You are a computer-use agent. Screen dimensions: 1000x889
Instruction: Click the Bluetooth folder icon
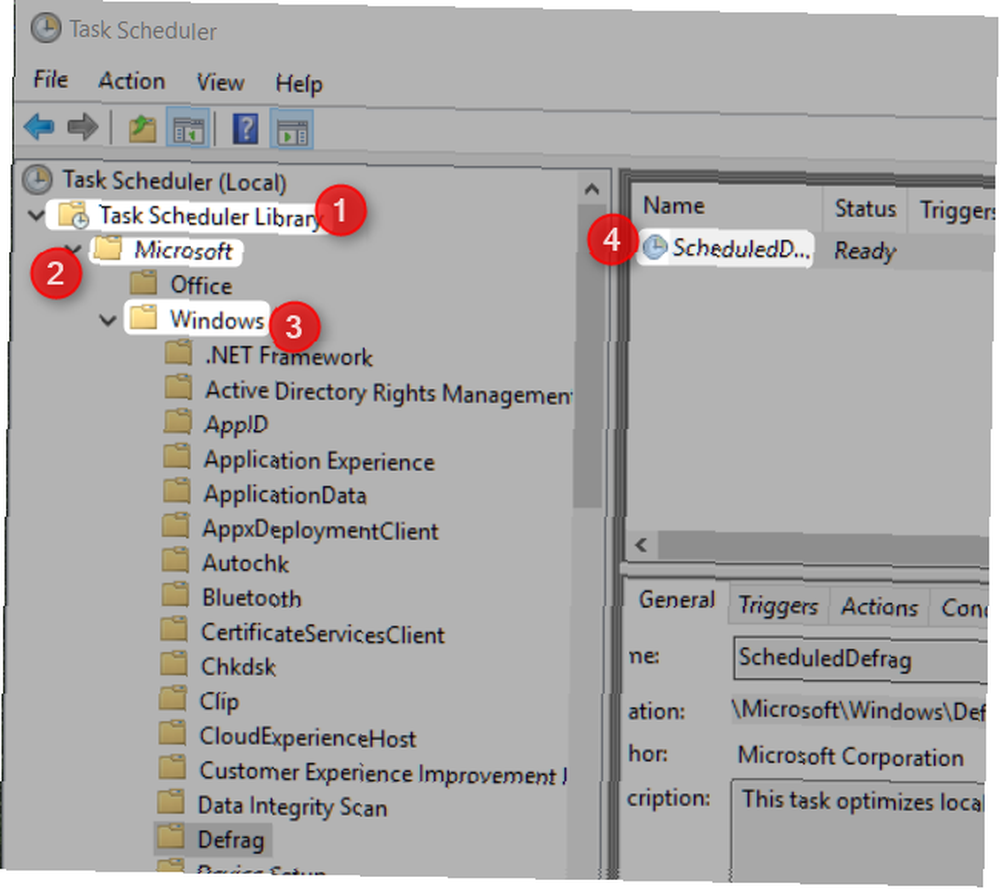[x=175, y=595]
